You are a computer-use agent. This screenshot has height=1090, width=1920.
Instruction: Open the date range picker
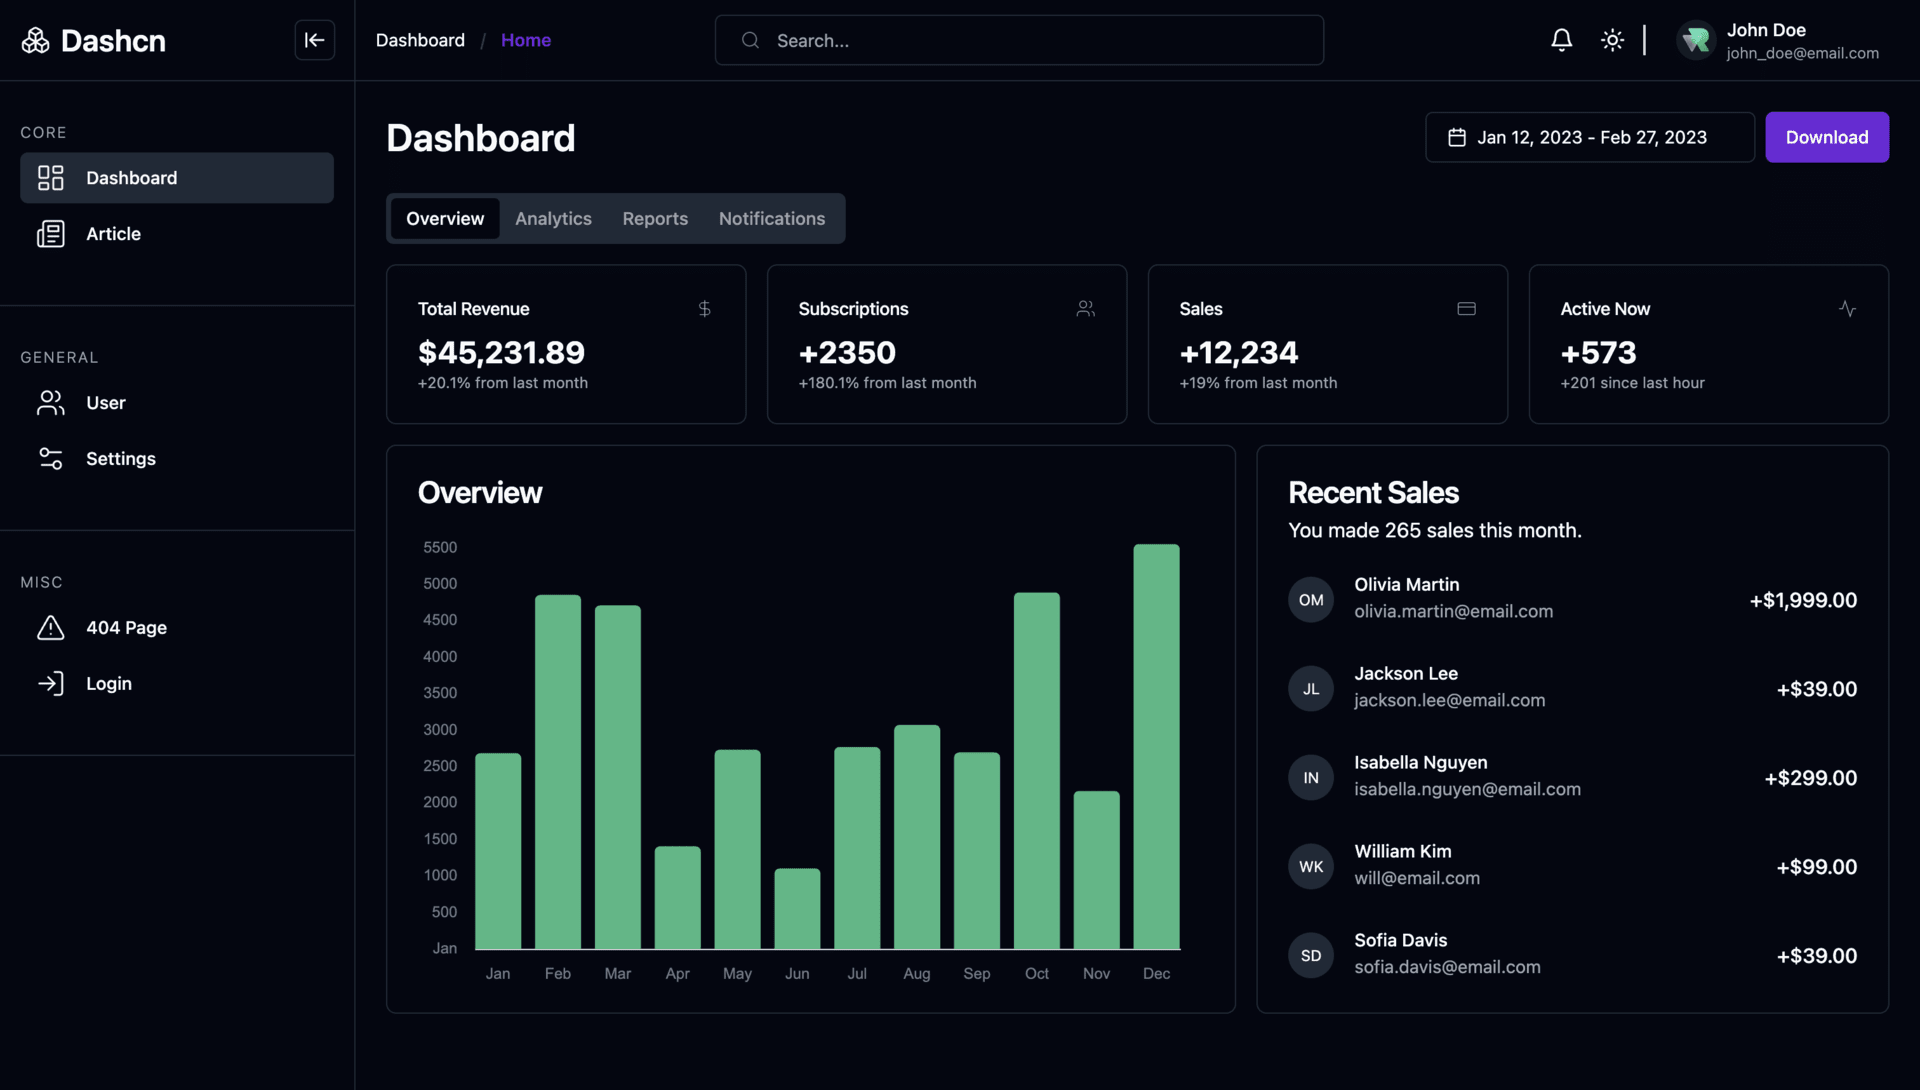pos(1589,137)
